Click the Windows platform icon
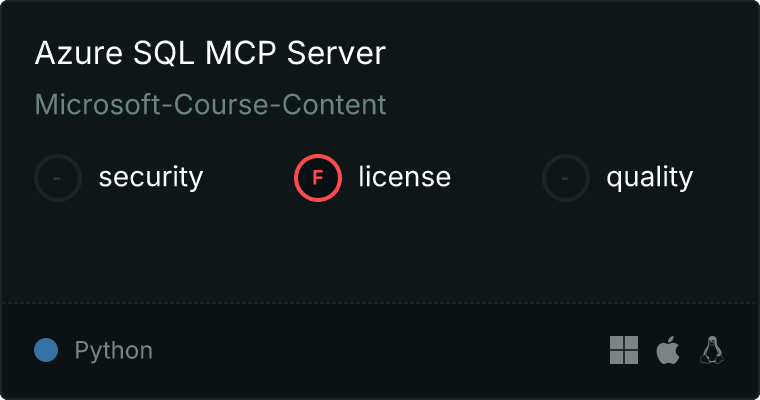This screenshot has width=760, height=400. pos(624,350)
